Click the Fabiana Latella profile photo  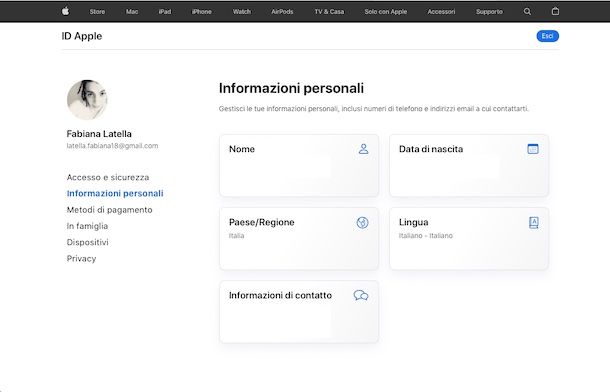coord(87,100)
